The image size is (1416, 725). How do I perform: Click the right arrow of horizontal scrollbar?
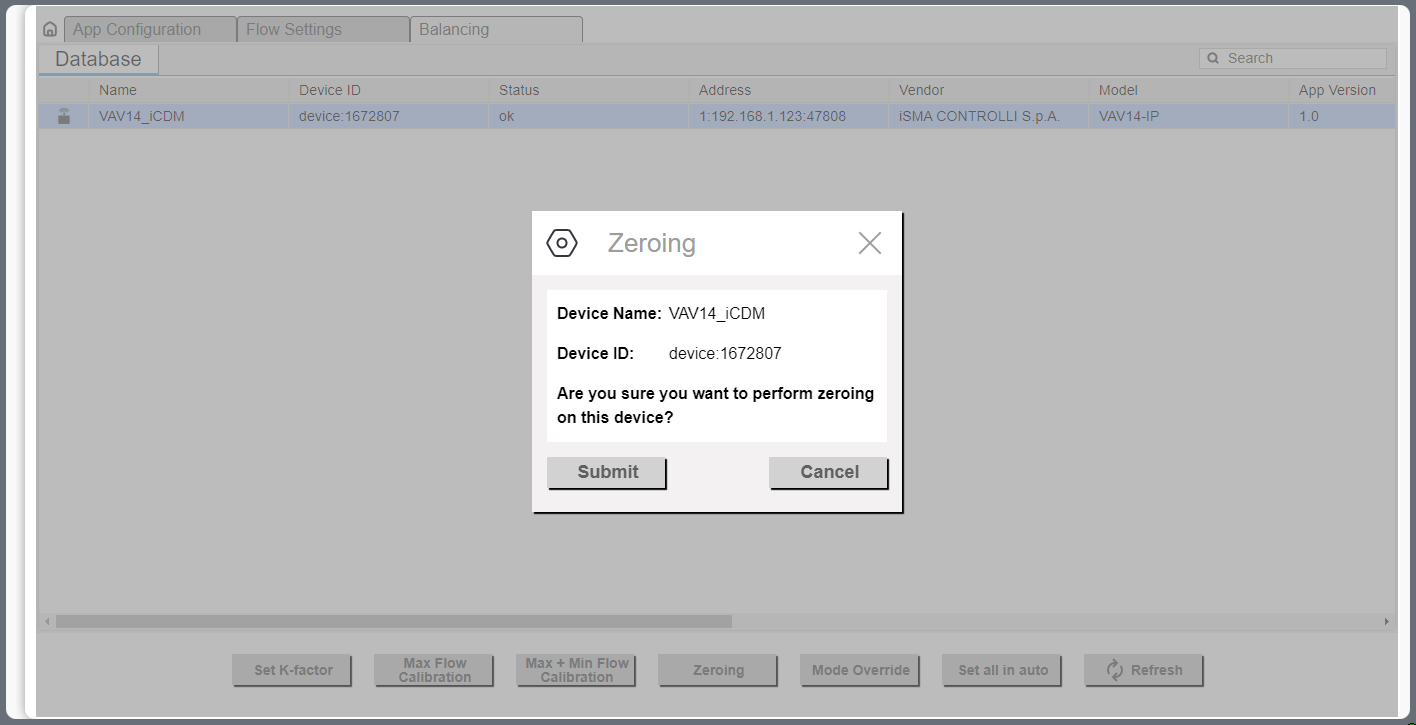click(x=1386, y=622)
